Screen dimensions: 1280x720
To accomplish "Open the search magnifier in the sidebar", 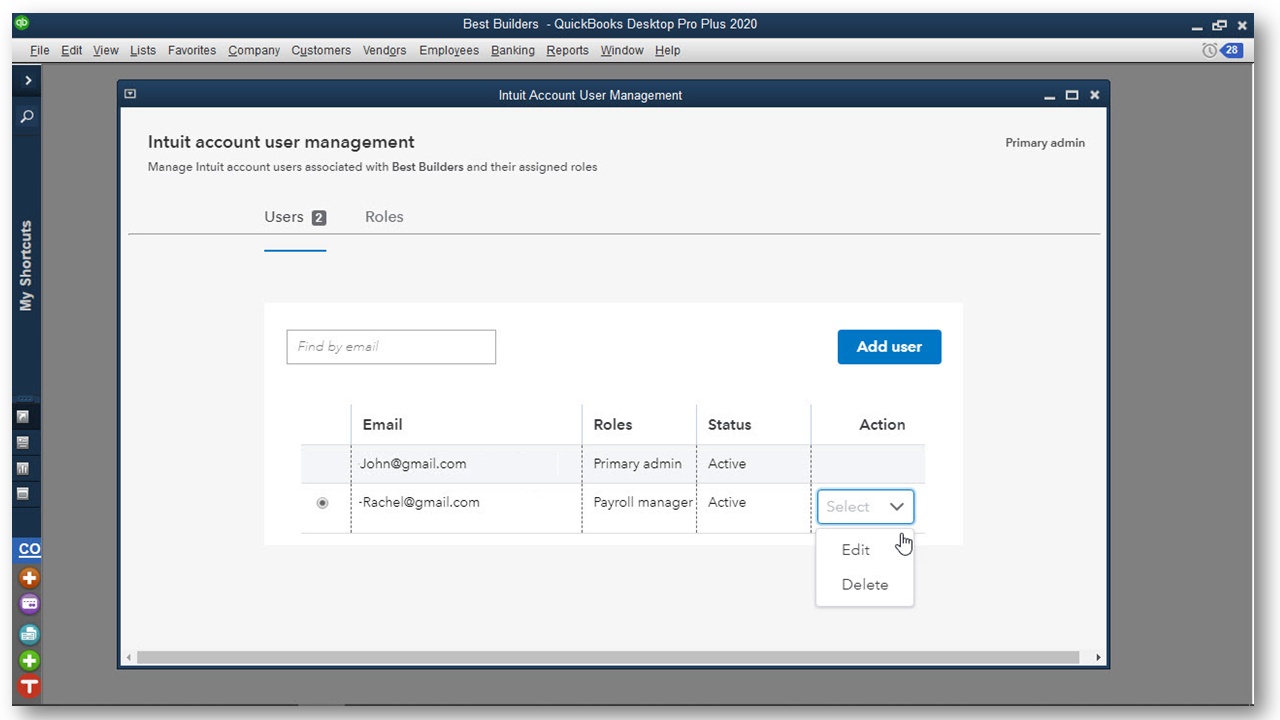I will point(27,117).
